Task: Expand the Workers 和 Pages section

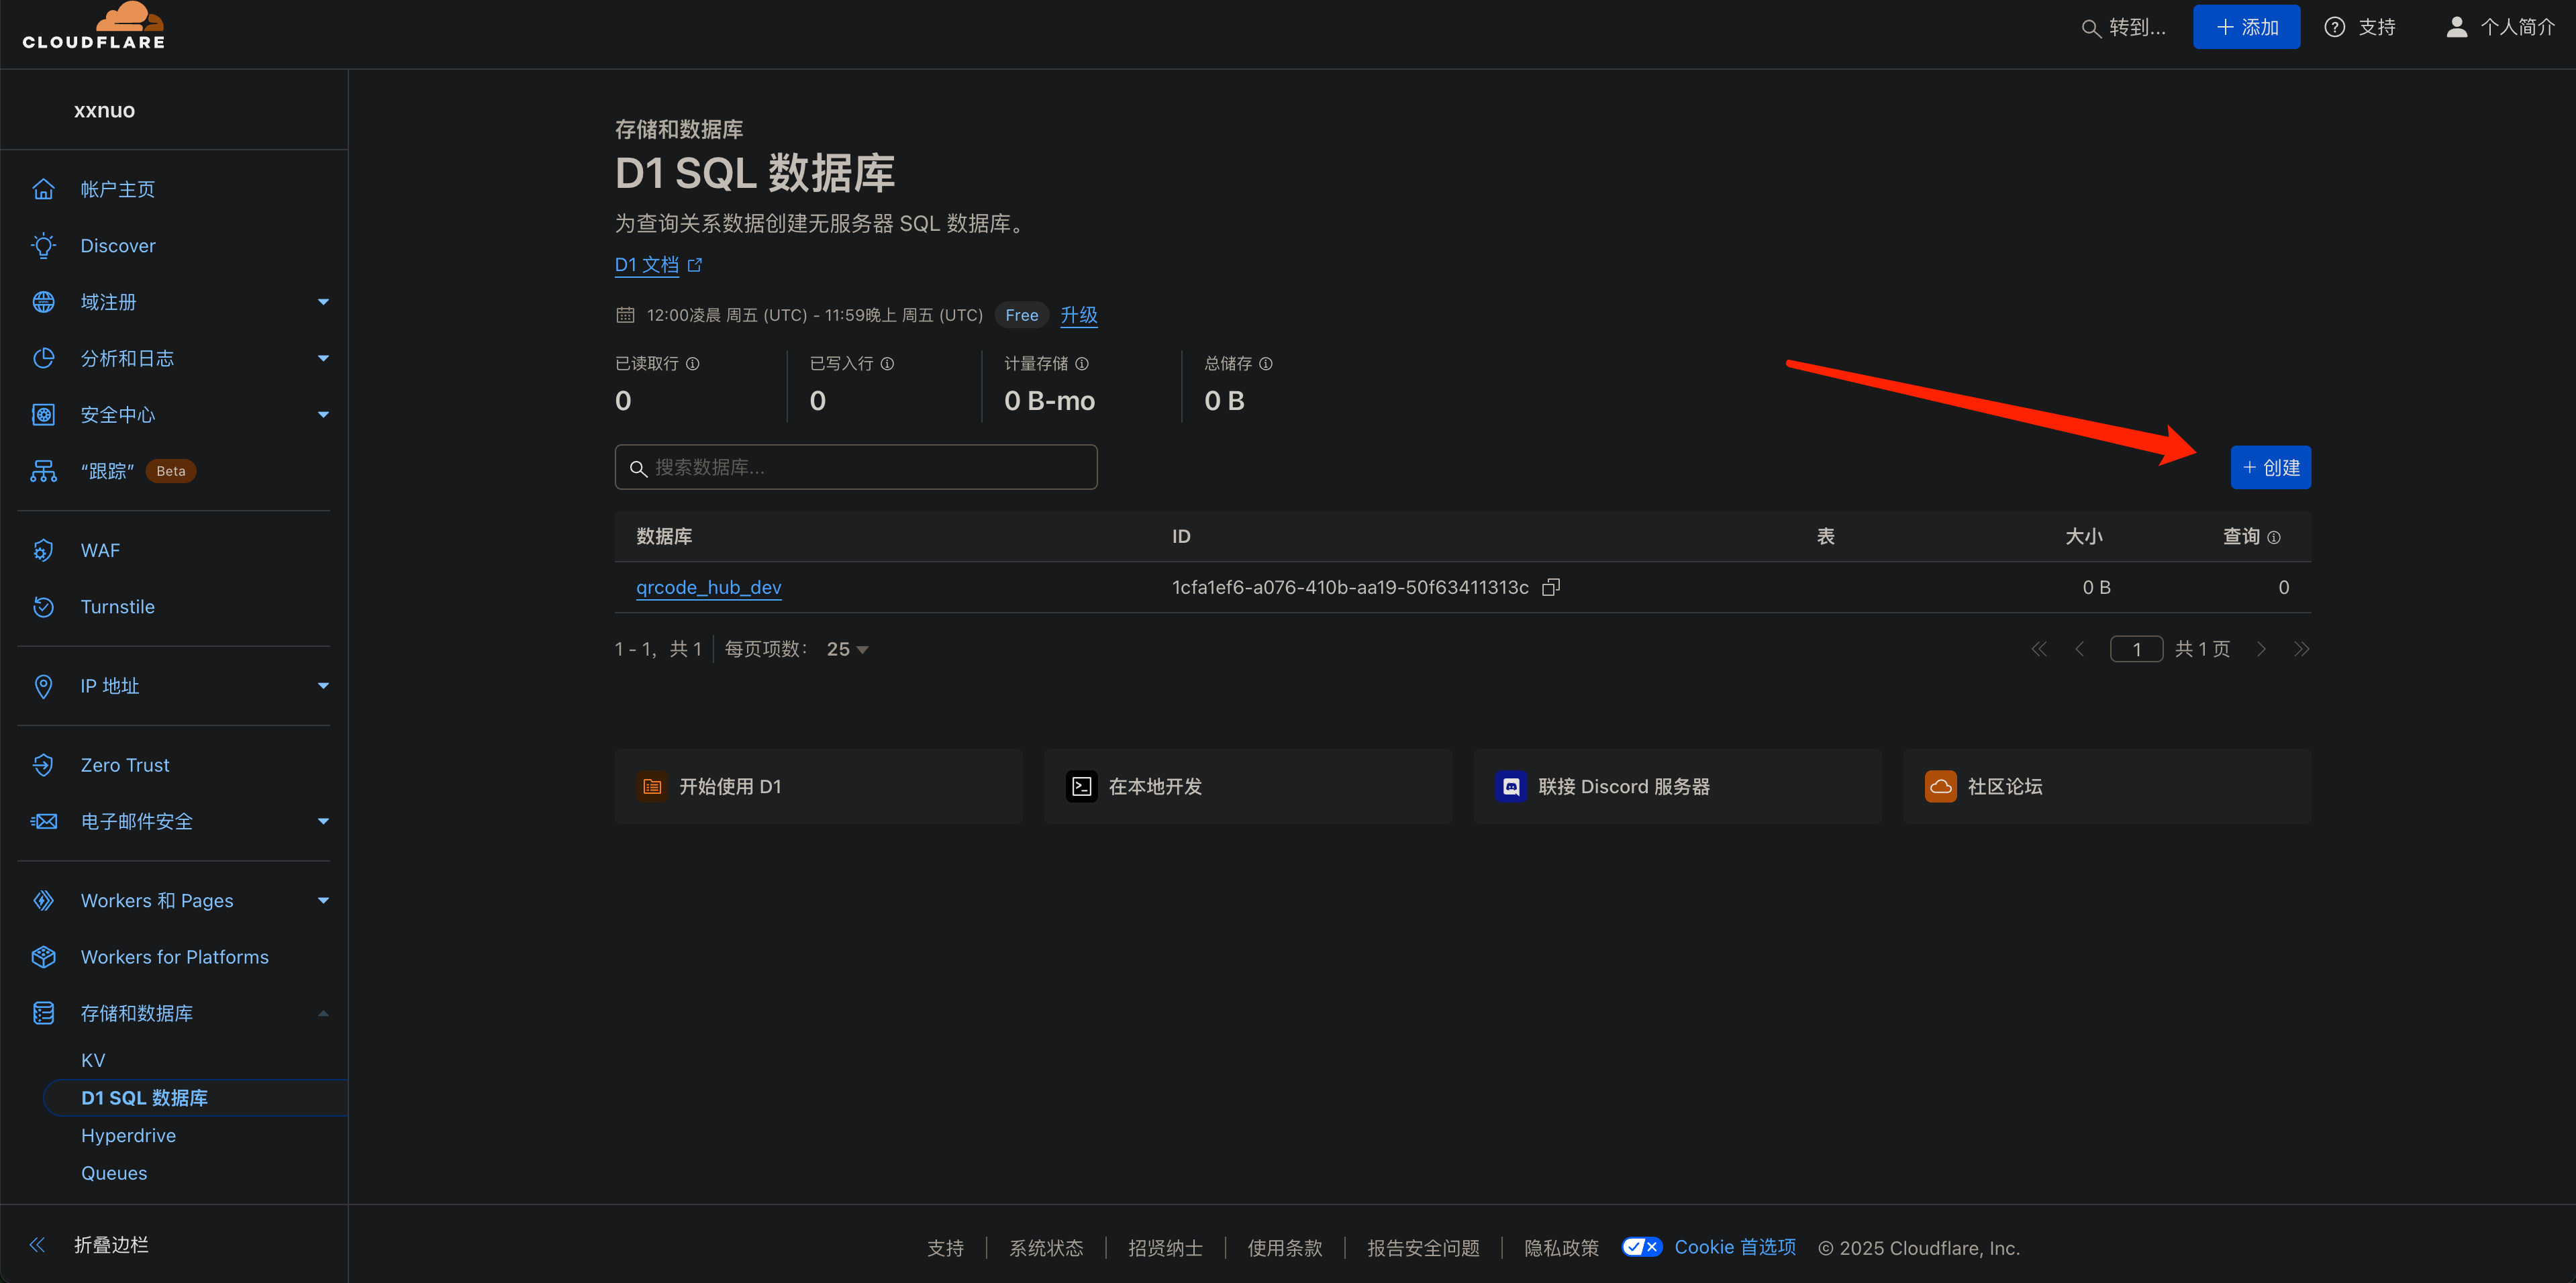Action: [323, 901]
